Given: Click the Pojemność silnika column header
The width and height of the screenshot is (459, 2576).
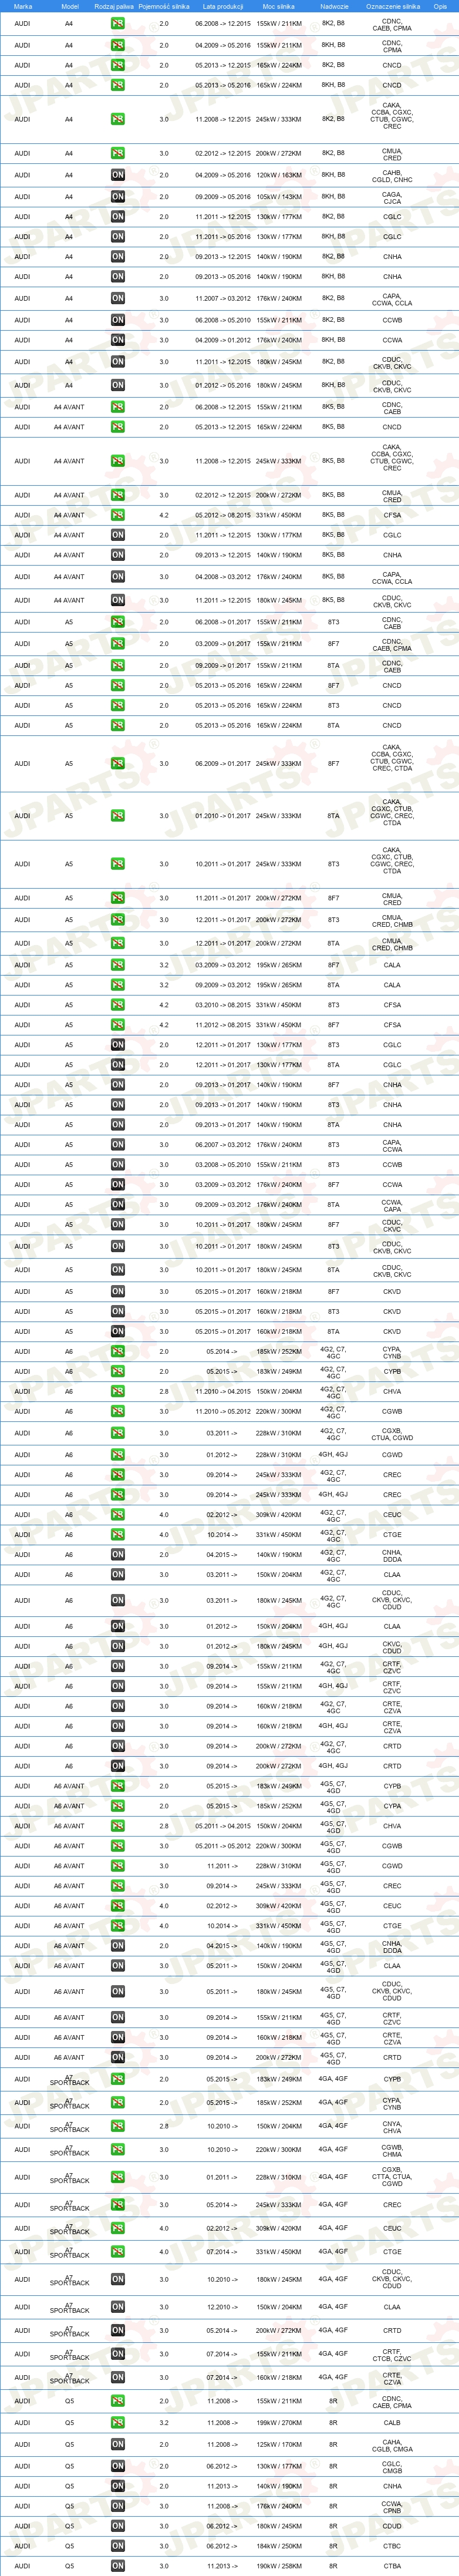Looking at the screenshot, I should click(164, 6).
